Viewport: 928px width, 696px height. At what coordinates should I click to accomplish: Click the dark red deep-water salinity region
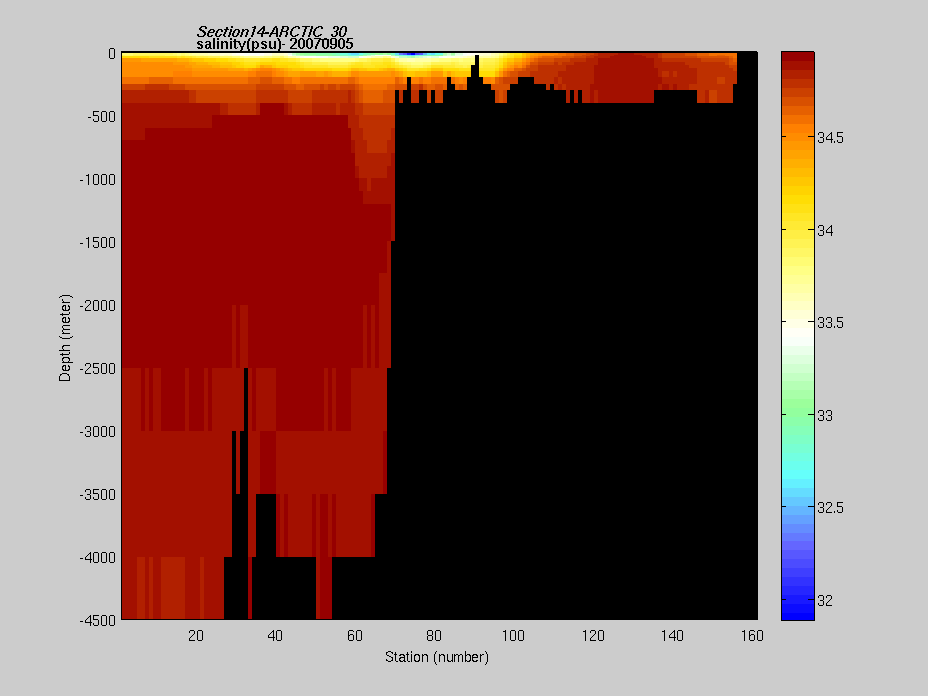click(x=254, y=237)
